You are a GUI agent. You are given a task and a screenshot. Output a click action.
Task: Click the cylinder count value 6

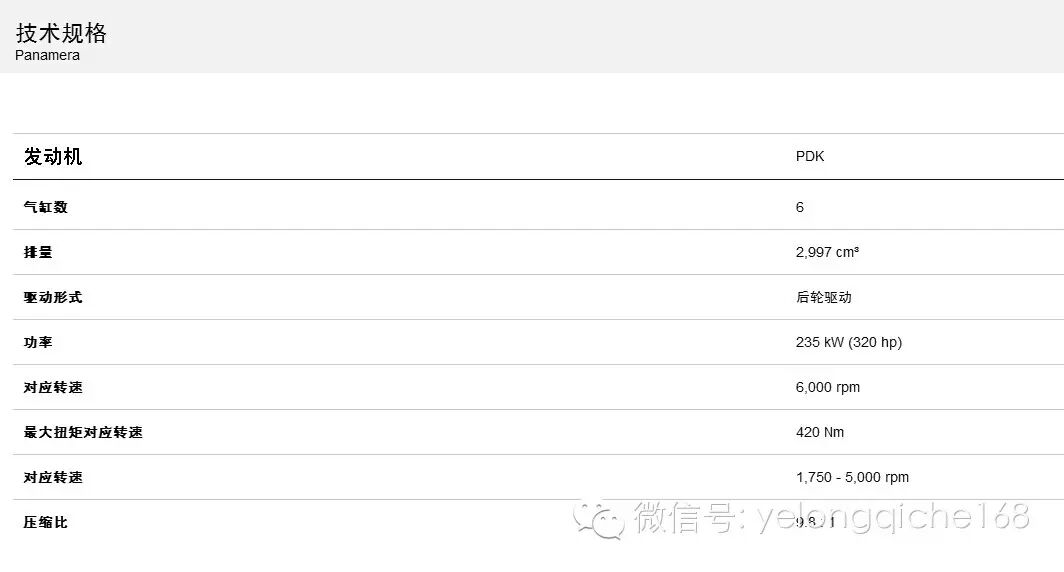coord(799,207)
